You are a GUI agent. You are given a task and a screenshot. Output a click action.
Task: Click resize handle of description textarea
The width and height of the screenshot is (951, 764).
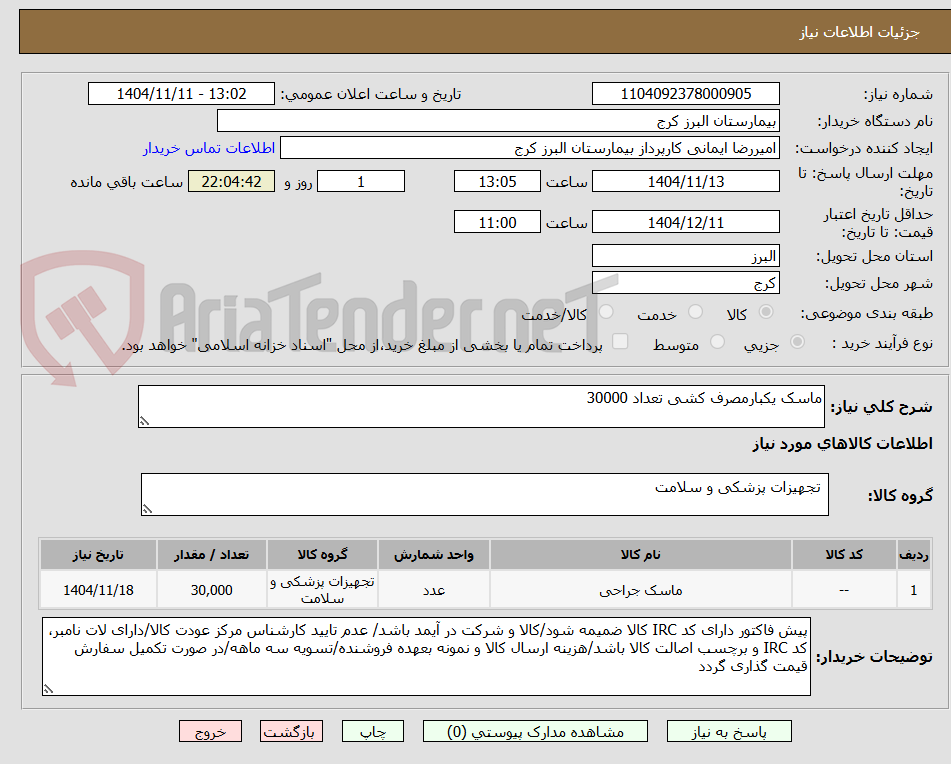coord(144,421)
